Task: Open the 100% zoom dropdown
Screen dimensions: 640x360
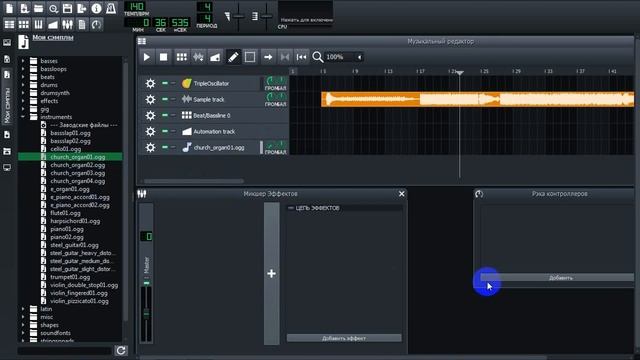Action: click(344, 57)
